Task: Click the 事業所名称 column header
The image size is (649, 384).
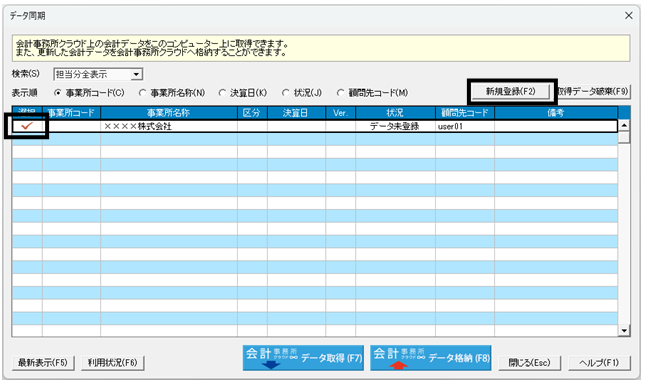Action: pyautogui.click(x=169, y=113)
